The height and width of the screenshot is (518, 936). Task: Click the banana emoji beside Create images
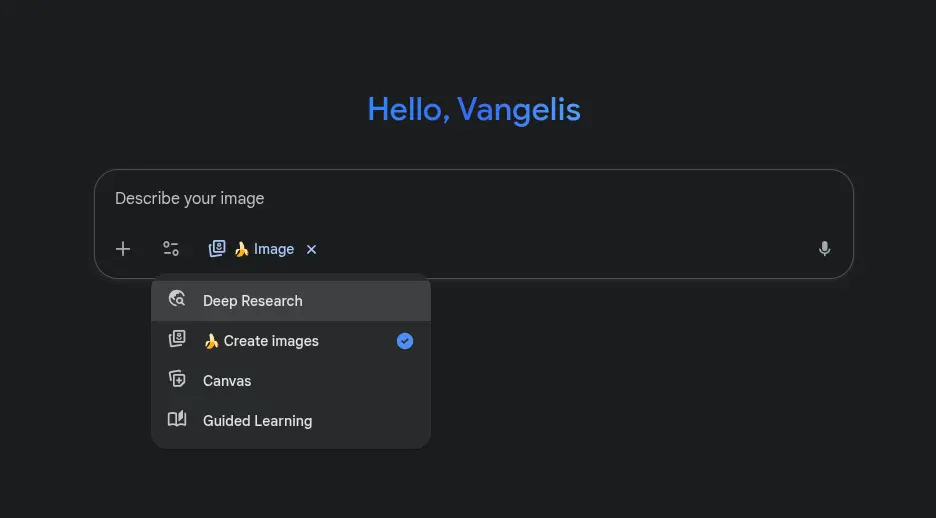coord(211,341)
